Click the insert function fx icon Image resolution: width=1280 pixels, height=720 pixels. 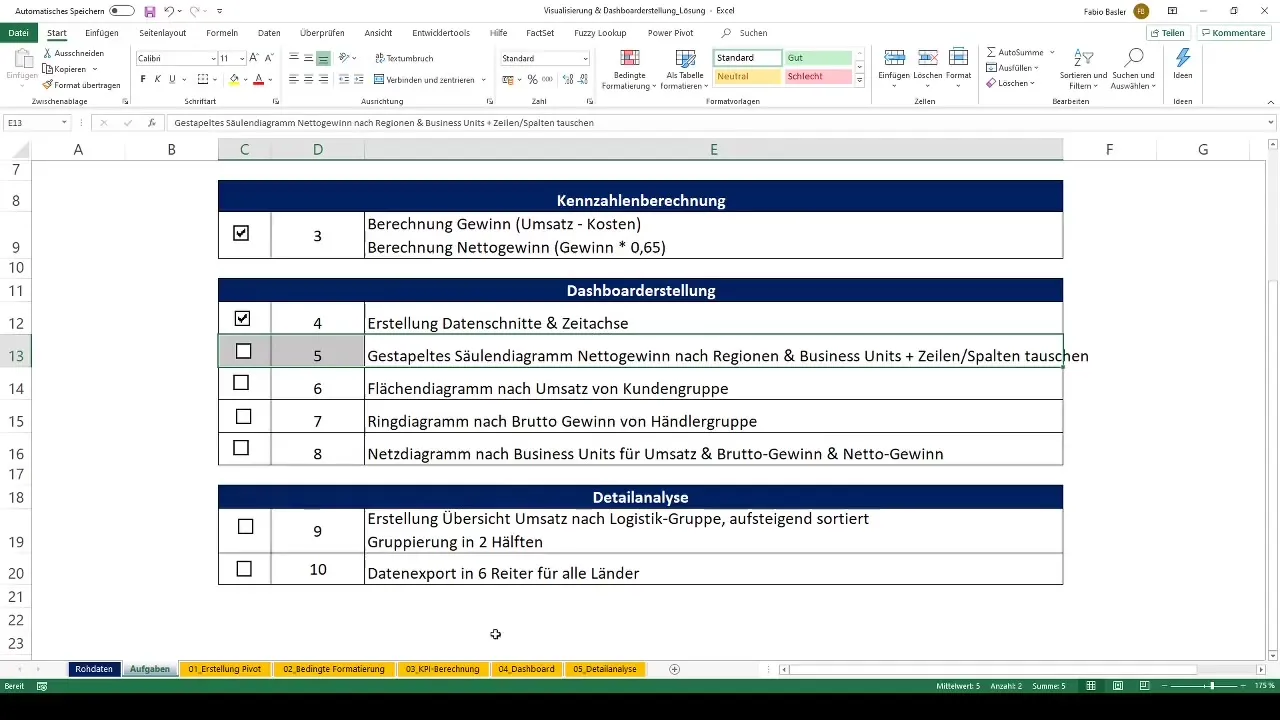[x=152, y=122]
